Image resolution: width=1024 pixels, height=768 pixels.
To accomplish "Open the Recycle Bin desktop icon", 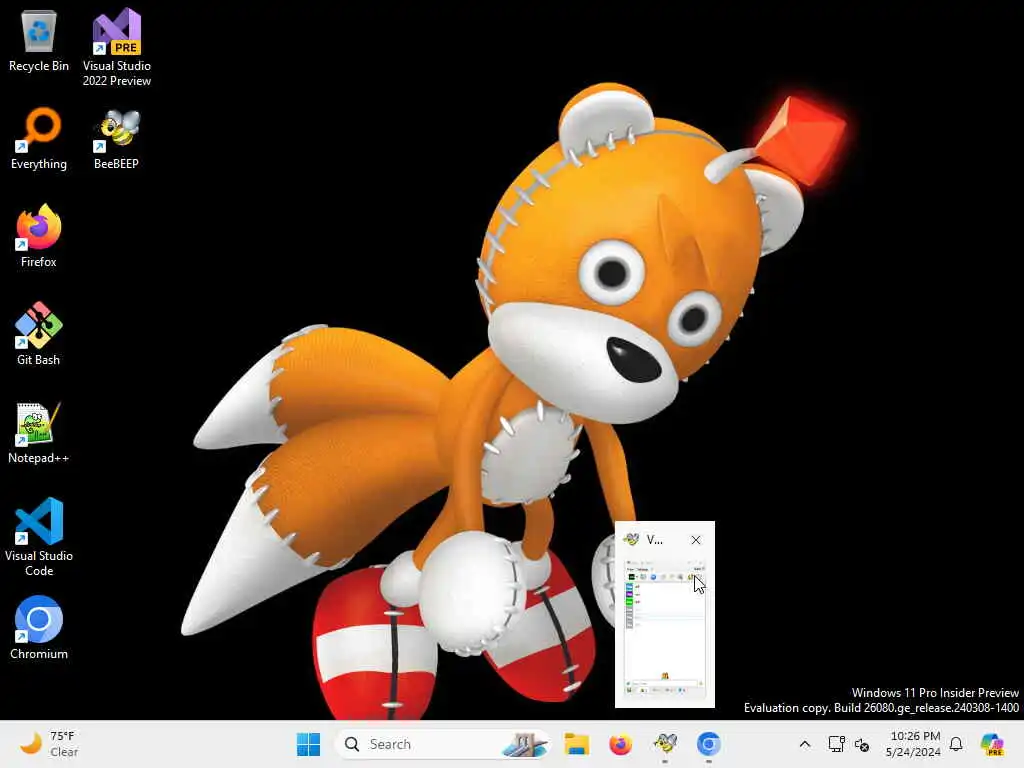I will tap(39, 40).
